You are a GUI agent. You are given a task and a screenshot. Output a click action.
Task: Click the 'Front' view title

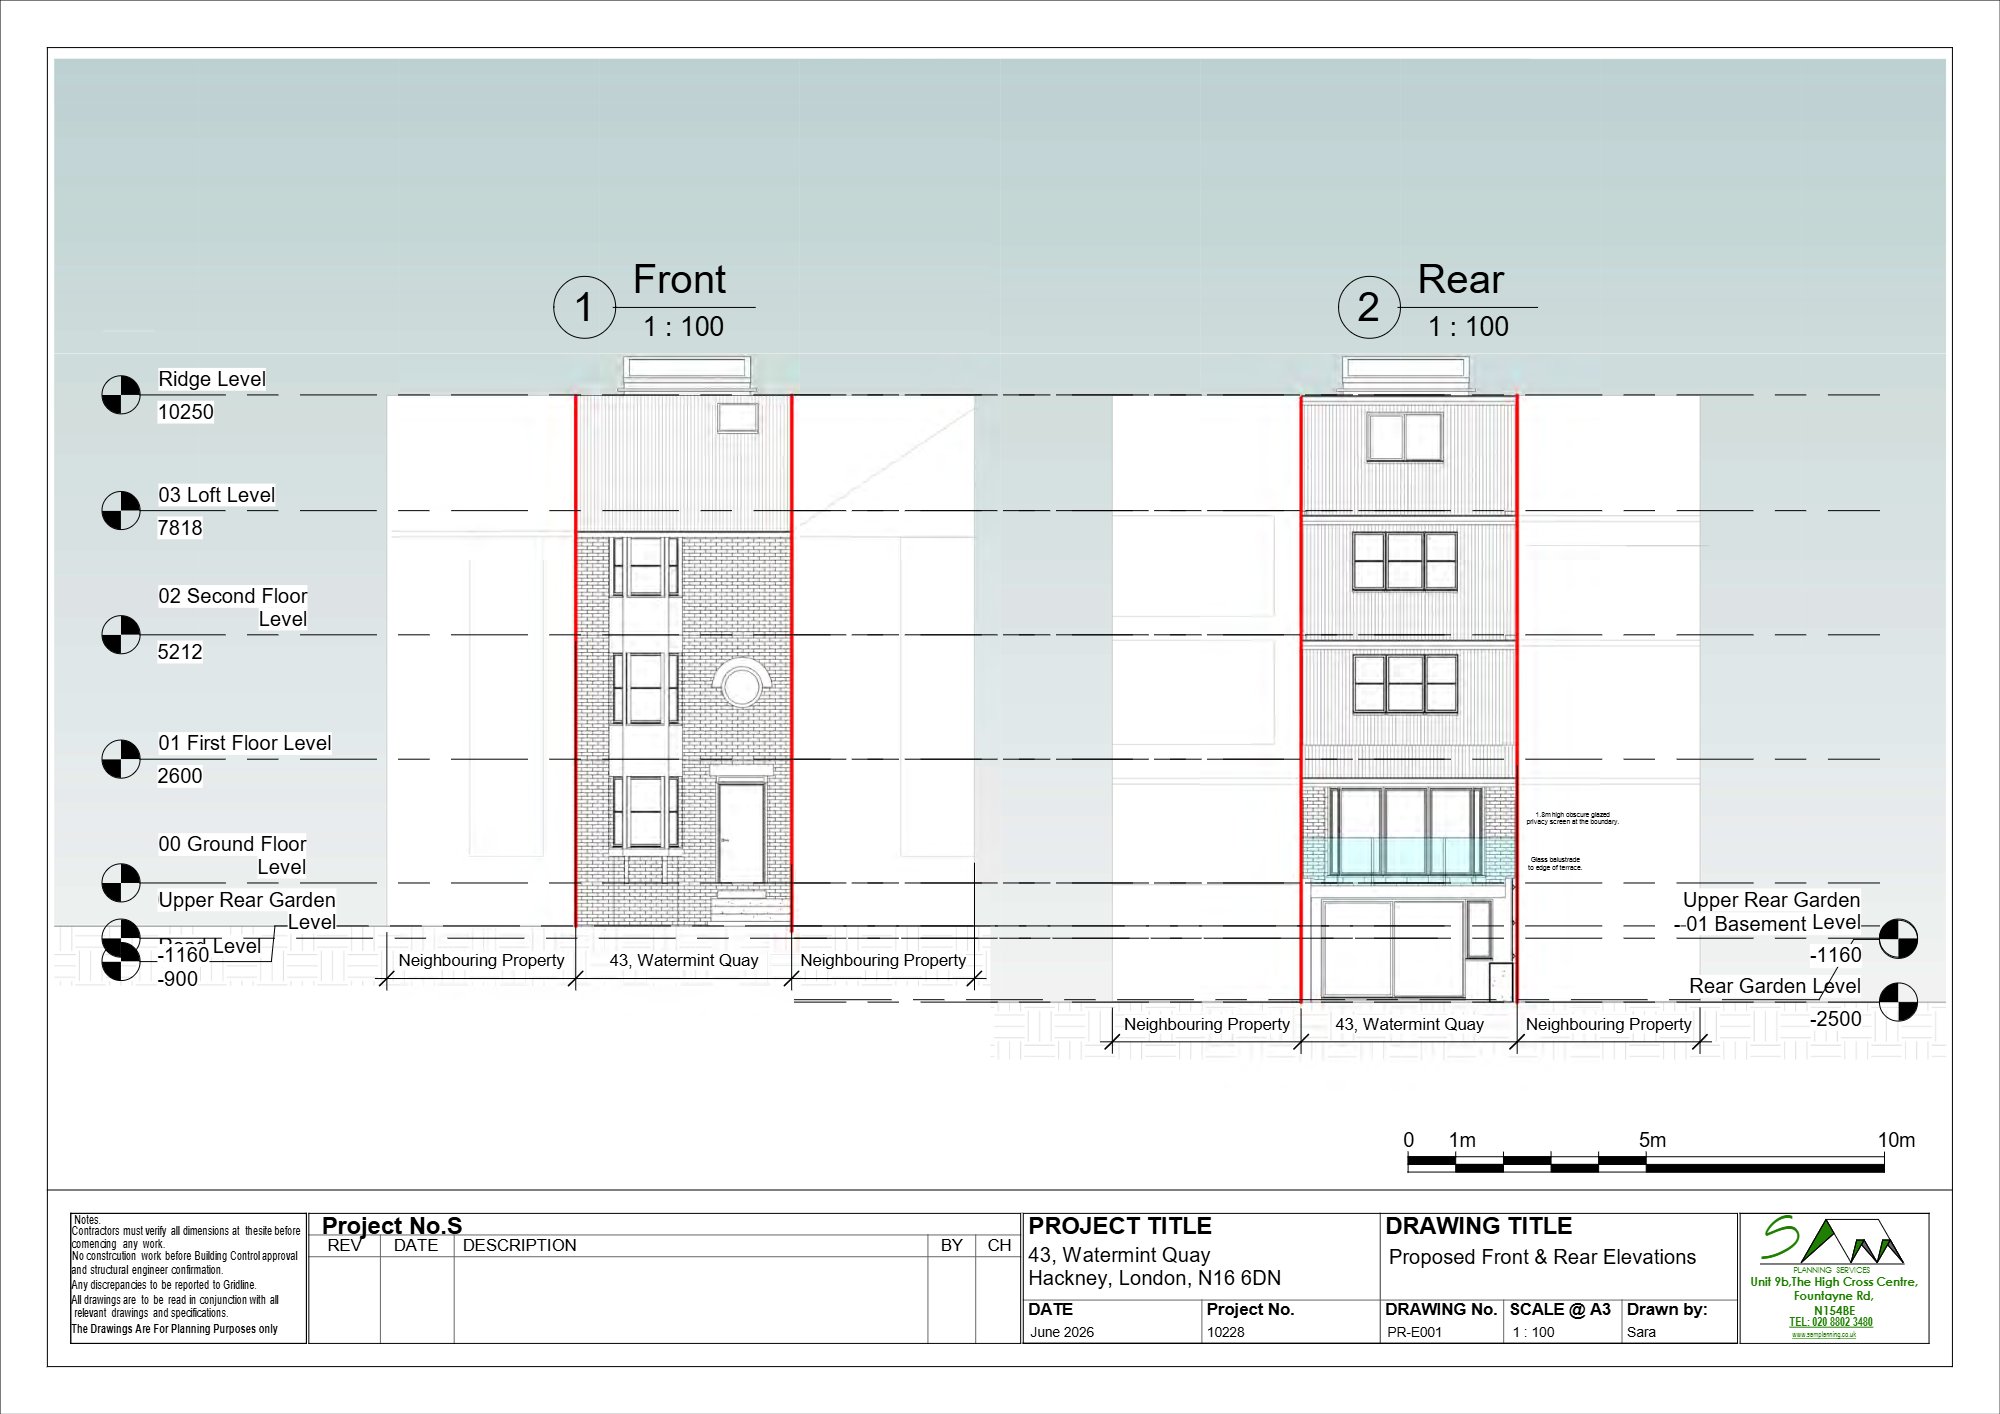[x=679, y=280]
